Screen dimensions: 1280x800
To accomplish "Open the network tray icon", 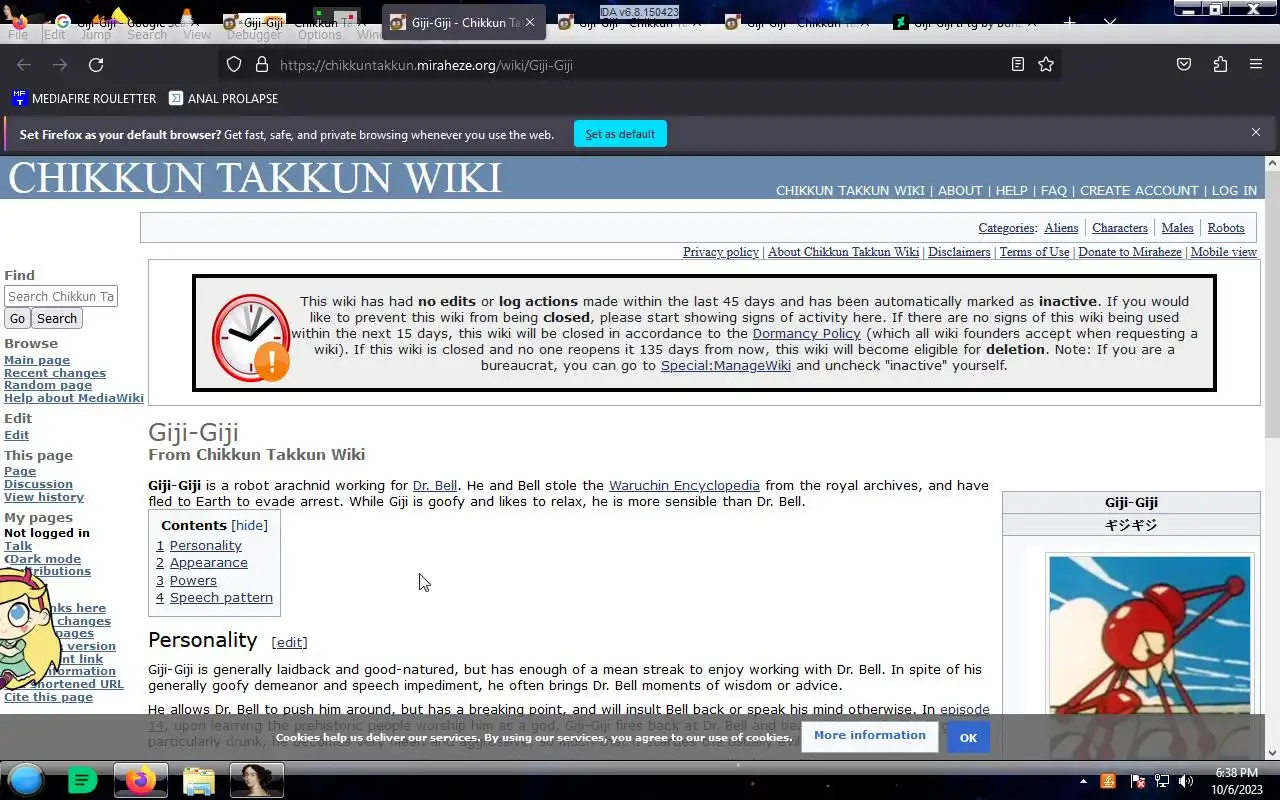I will click(1161, 781).
